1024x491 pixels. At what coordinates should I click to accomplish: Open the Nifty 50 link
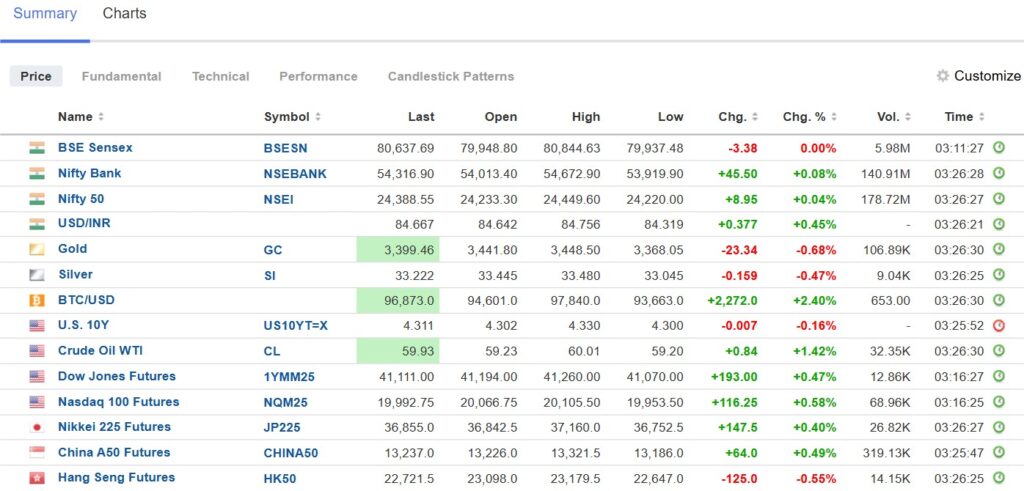(81, 198)
